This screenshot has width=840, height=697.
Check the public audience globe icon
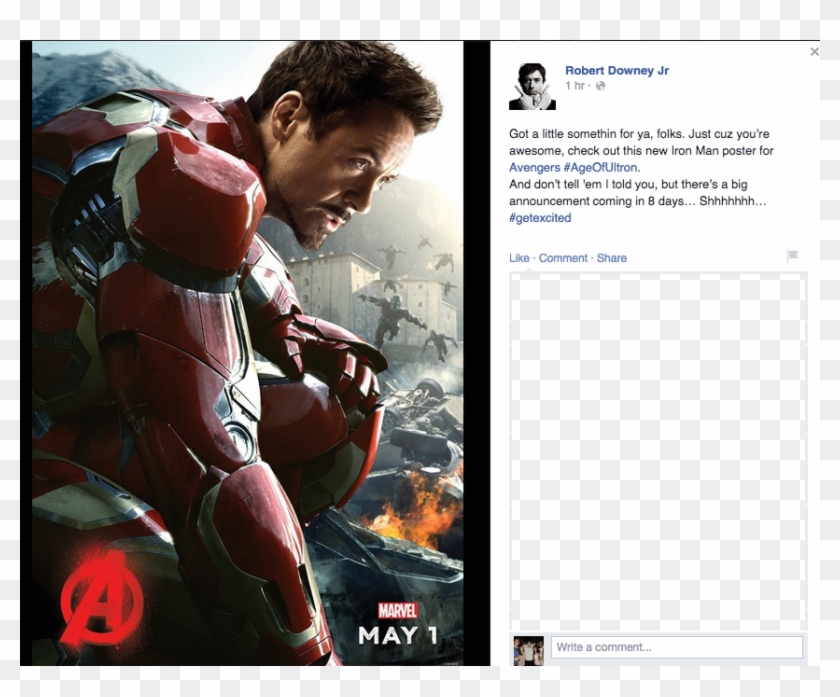[x=601, y=86]
